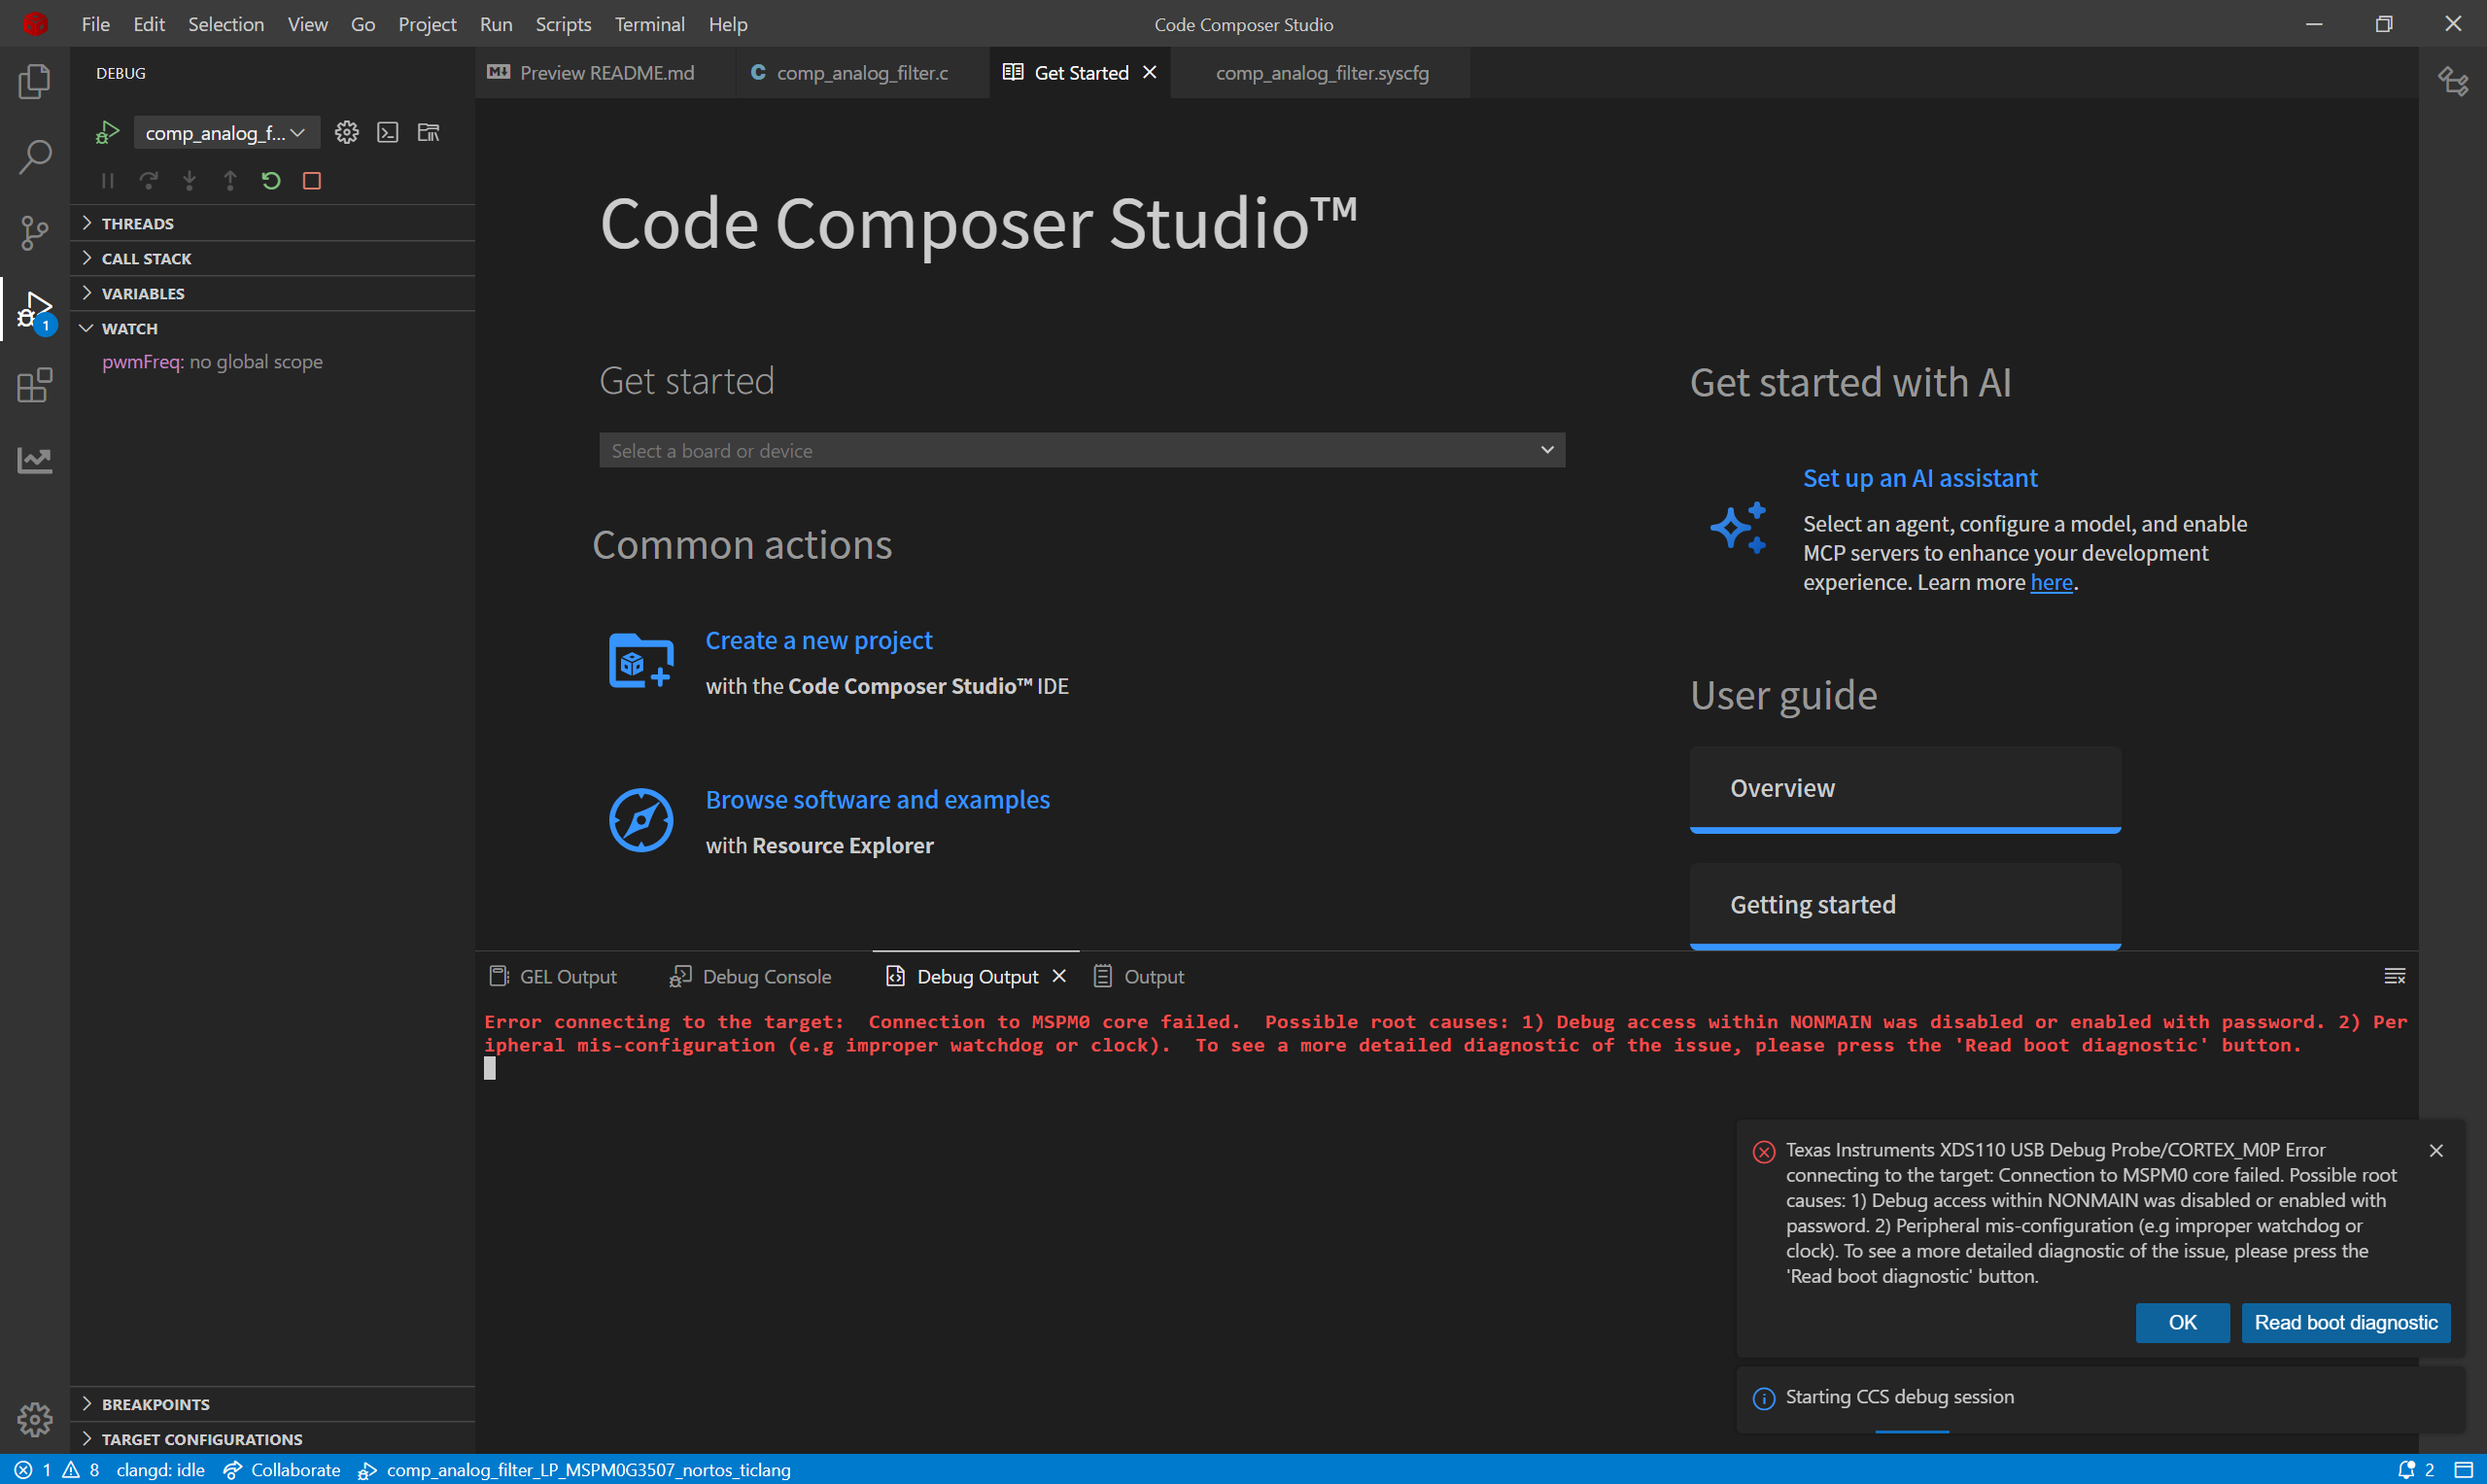The width and height of the screenshot is (2487, 1484).
Task: Open the Browse software and examples link
Action: (878, 800)
